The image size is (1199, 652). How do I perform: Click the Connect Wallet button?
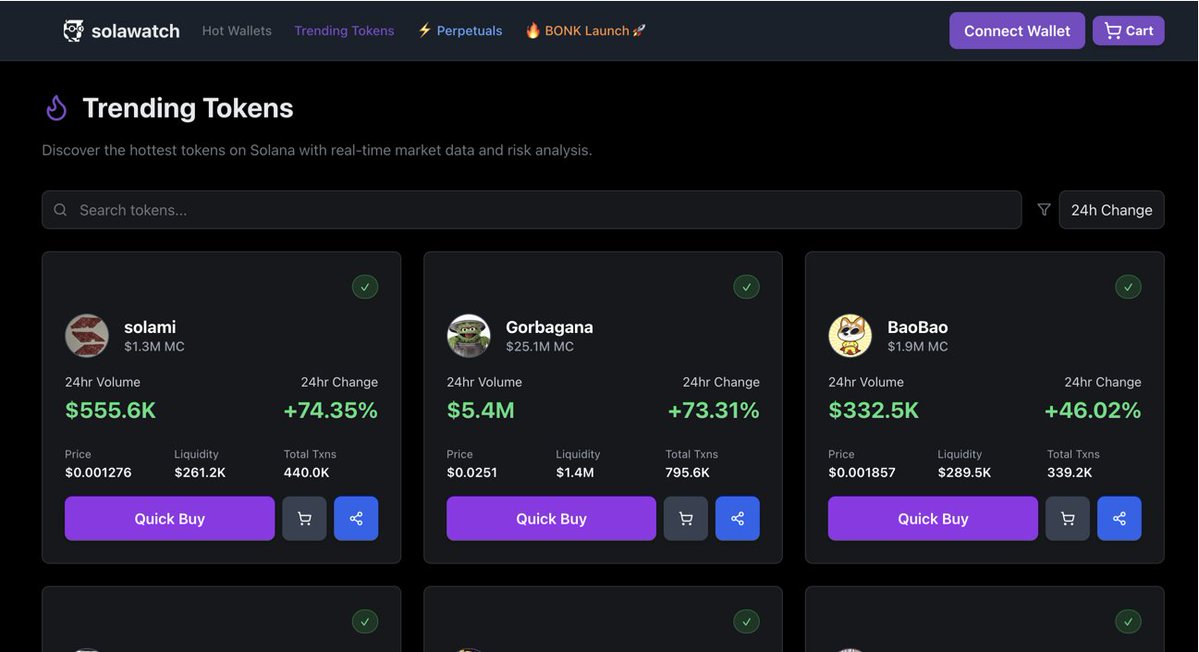(x=1016, y=31)
